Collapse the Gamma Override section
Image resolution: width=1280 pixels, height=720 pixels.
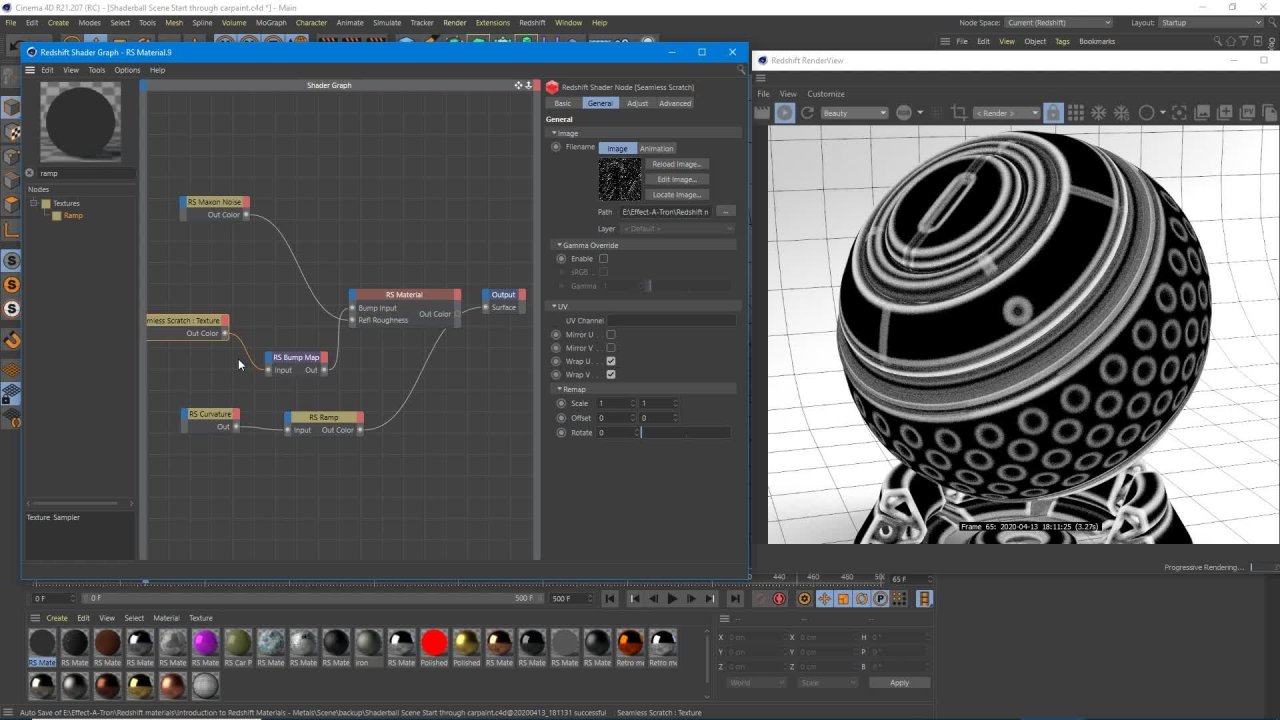tap(560, 245)
